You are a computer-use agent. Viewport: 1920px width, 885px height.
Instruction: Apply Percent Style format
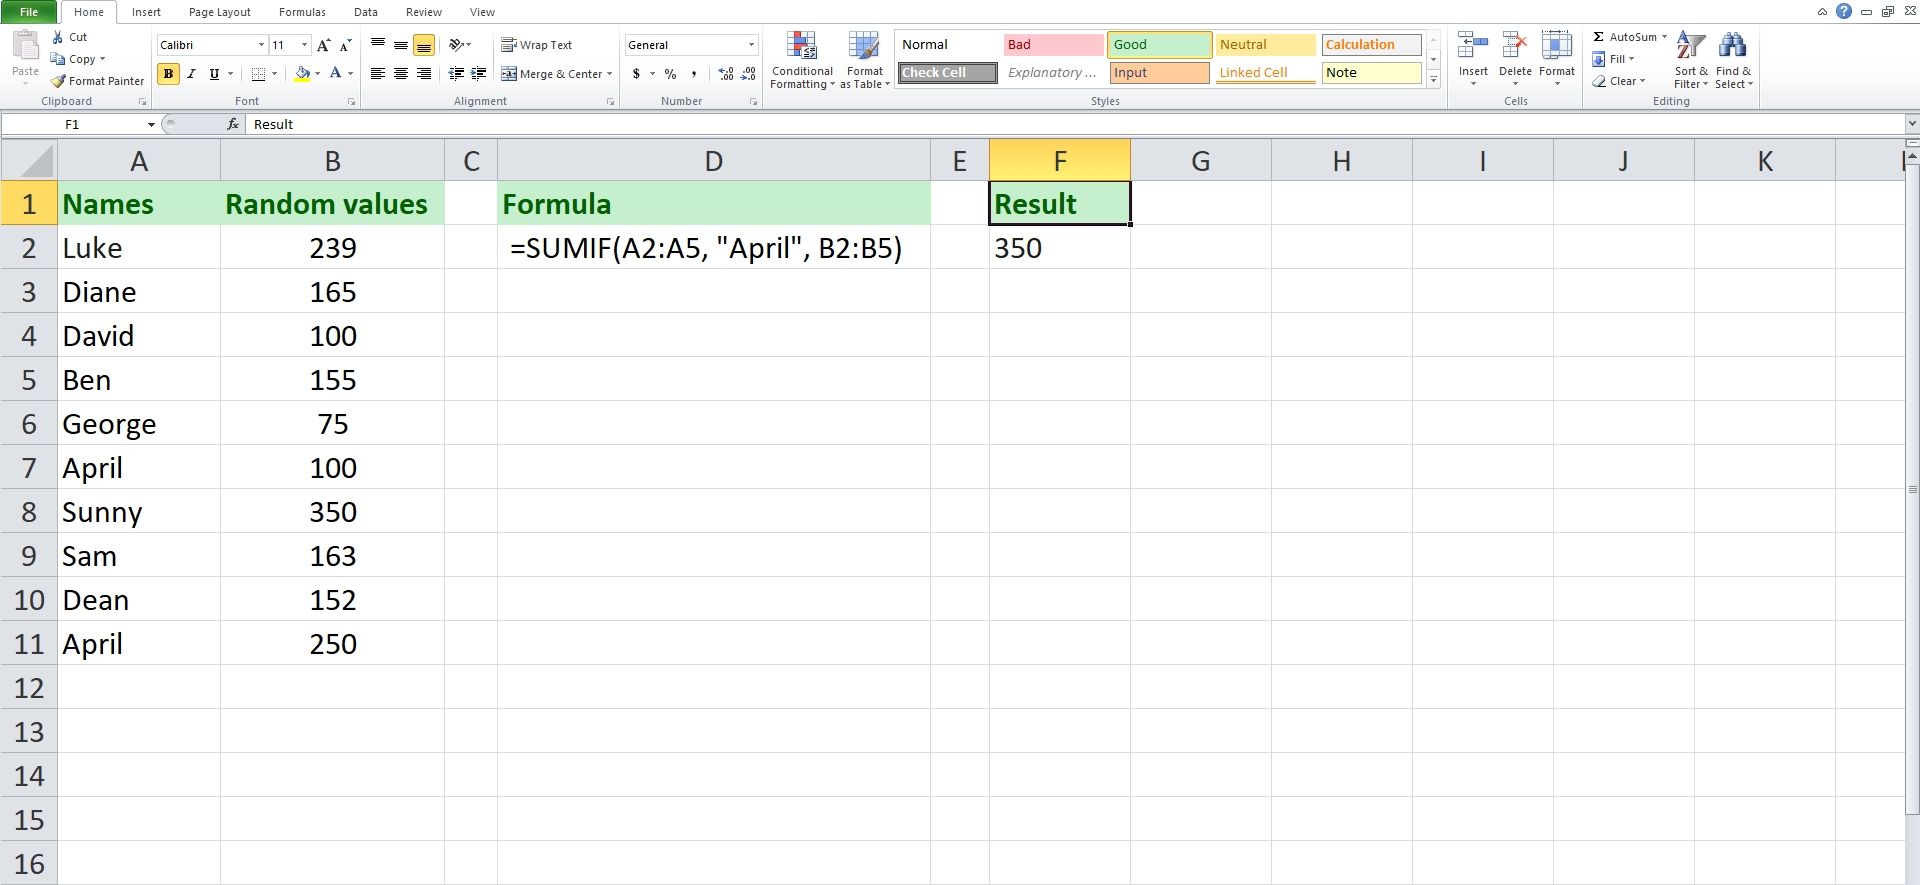click(x=670, y=74)
